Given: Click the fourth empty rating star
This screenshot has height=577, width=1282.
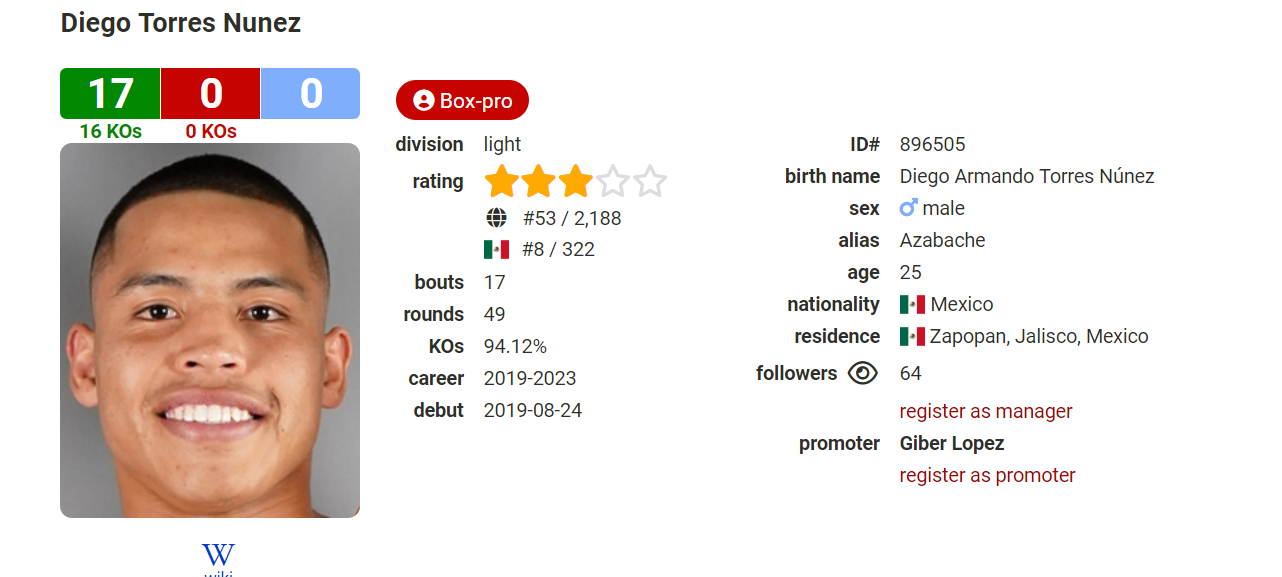Looking at the screenshot, I should point(613,182).
